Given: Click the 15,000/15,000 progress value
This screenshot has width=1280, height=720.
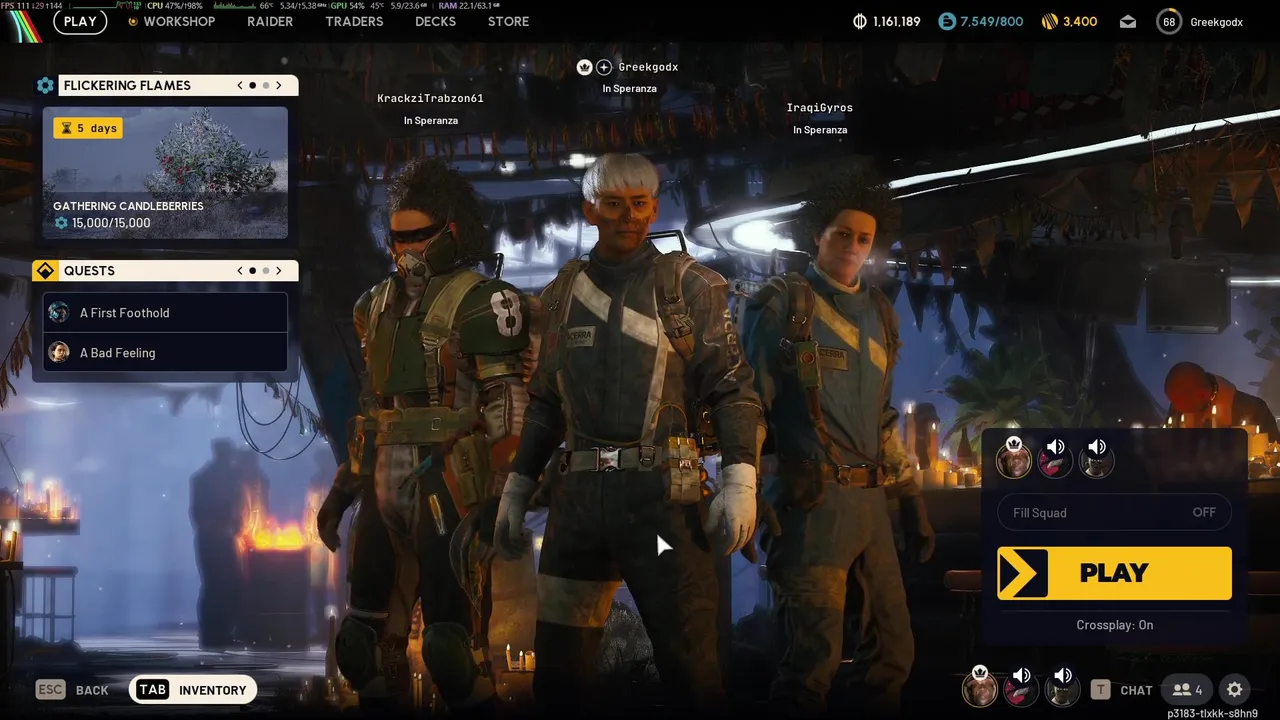Looking at the screenshot, I should point(111,223).
